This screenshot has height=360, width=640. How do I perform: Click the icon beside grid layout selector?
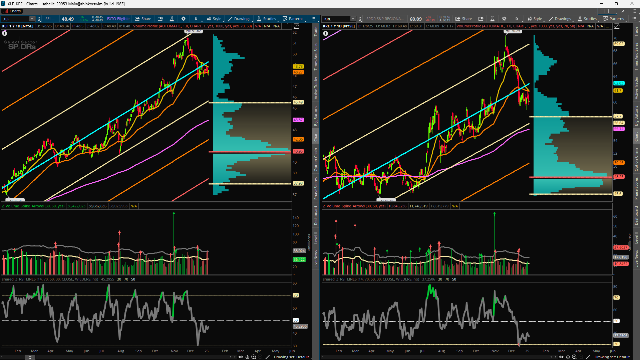pyautogui.click(x=623, y=11)
